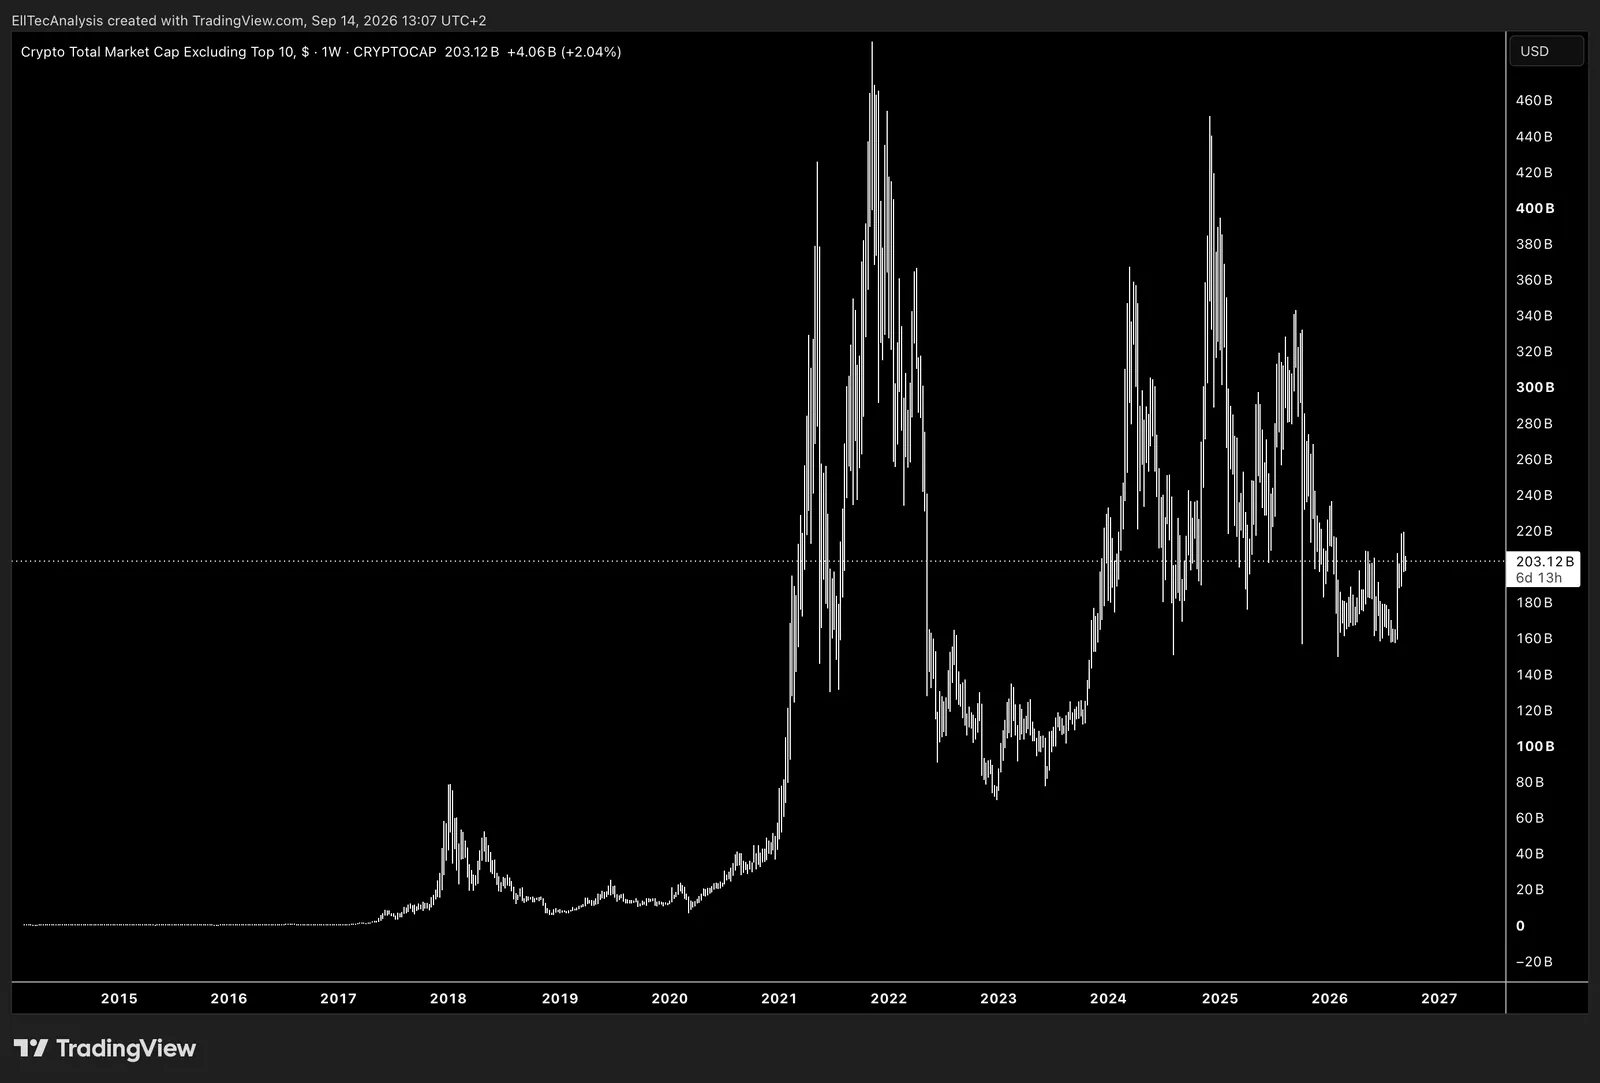
Task: Click the −20 B price scale label
Action: click(x=1534, y=961)
